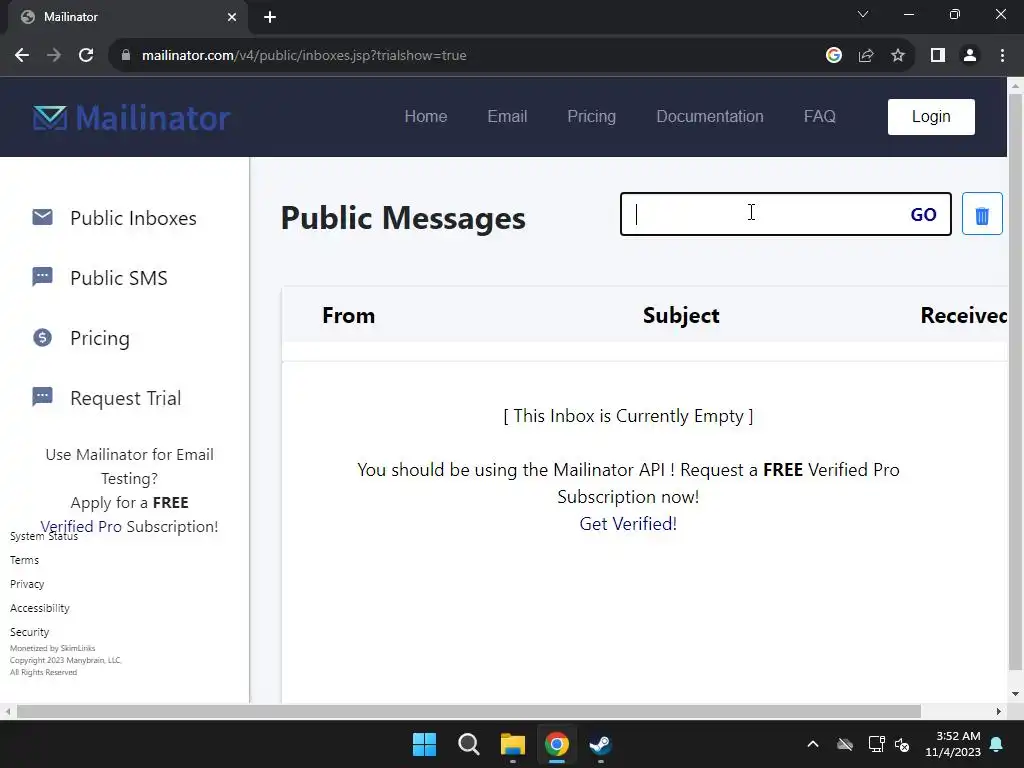Open the tab search chevron

(863, 14)
